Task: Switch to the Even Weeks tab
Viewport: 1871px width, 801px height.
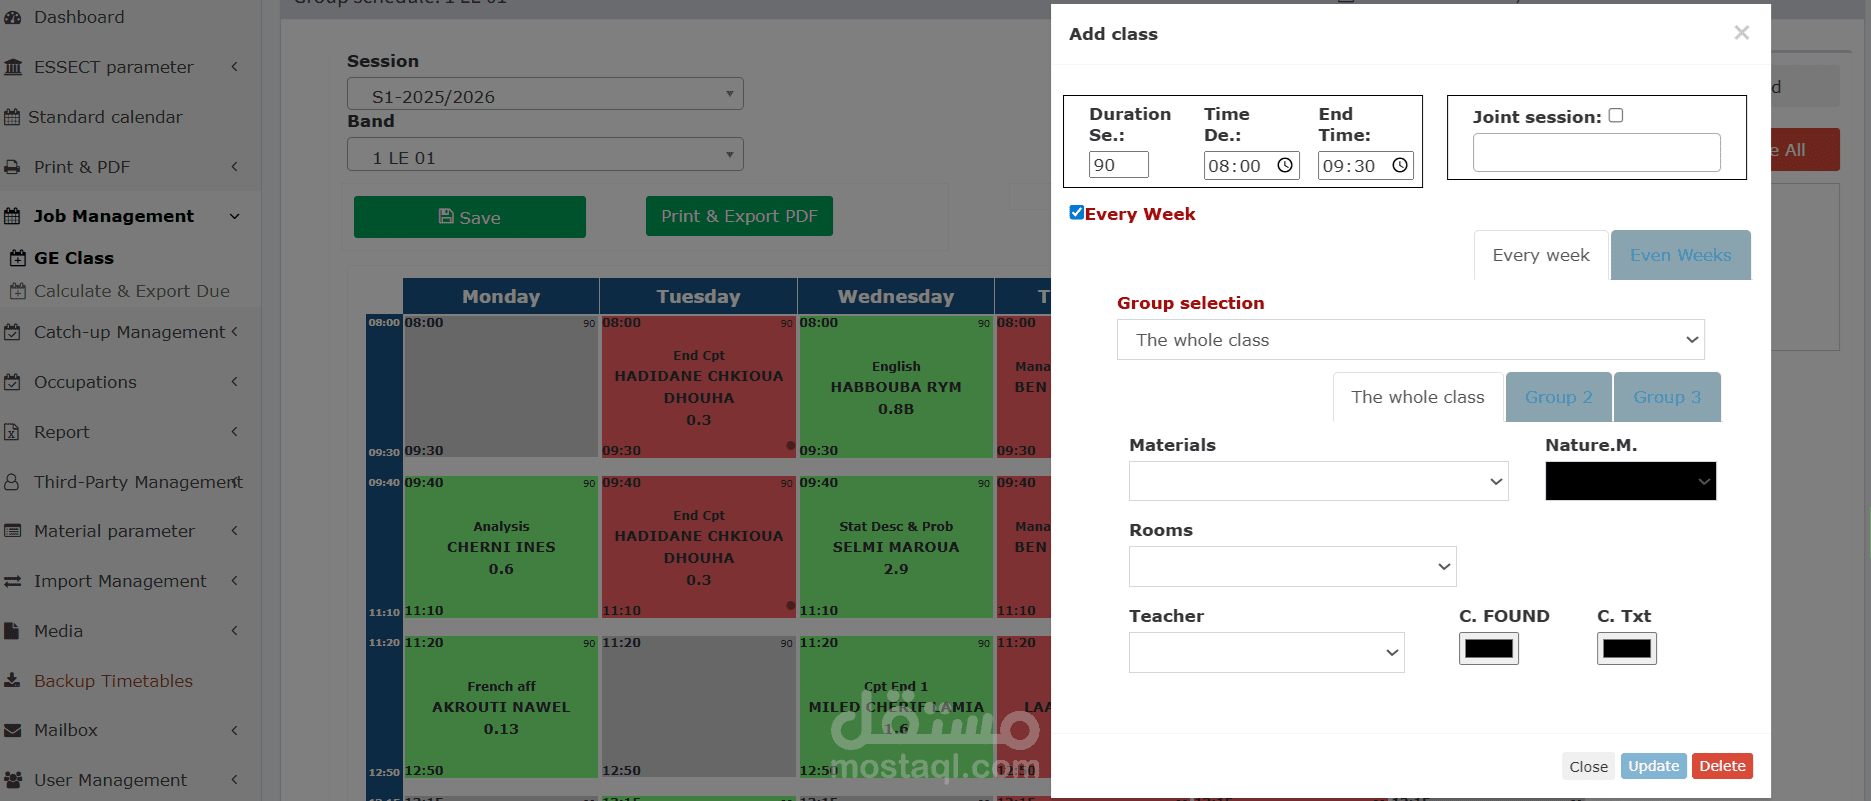Action: point(1680,255)
